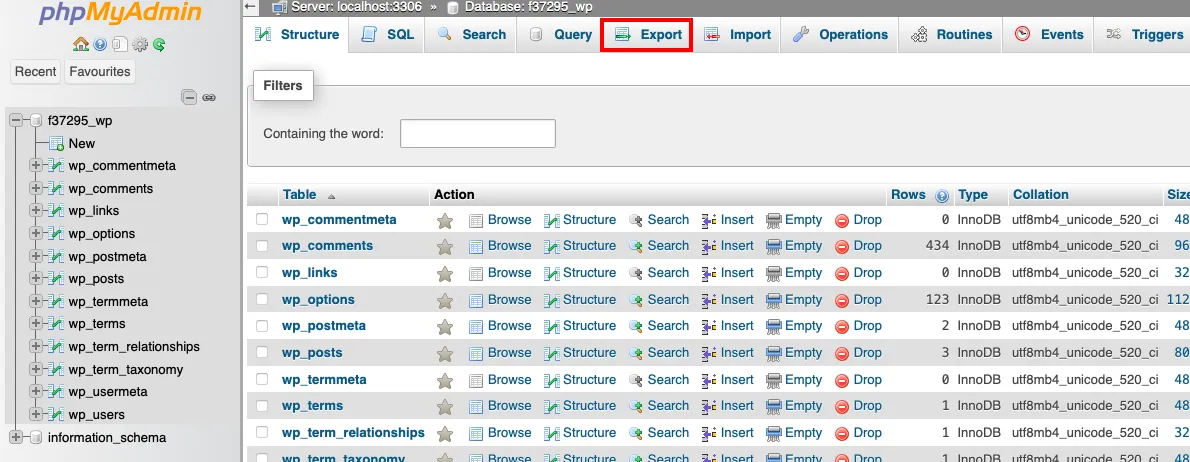Viewport: 1190px width, 462px height.
Task: Check the wp_commentmeta row checkbox
Action: (x=262, y=219)
